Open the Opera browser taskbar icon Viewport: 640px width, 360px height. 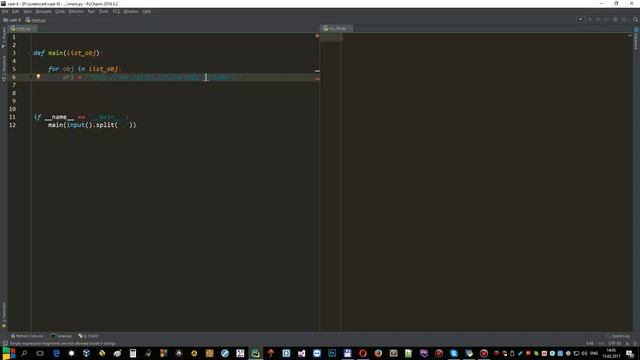click(363, 353)
